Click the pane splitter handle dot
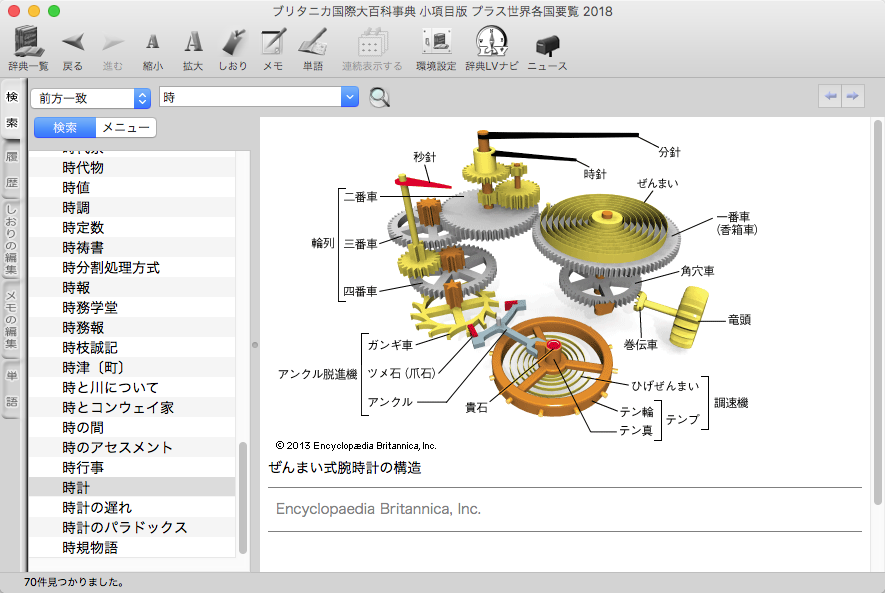 click(x=255, y=345)
